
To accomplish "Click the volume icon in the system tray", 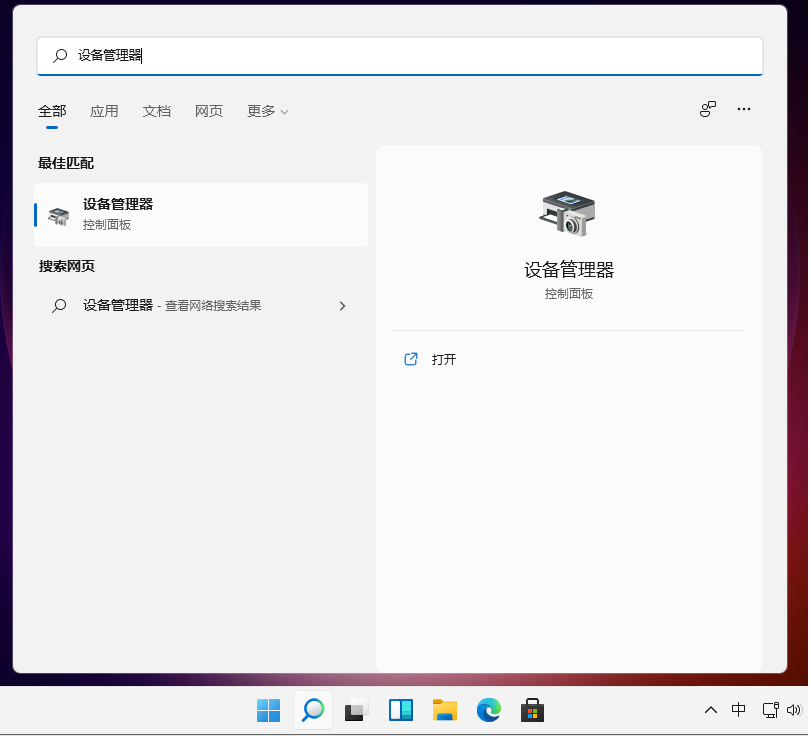I will [x=795, y=710].
